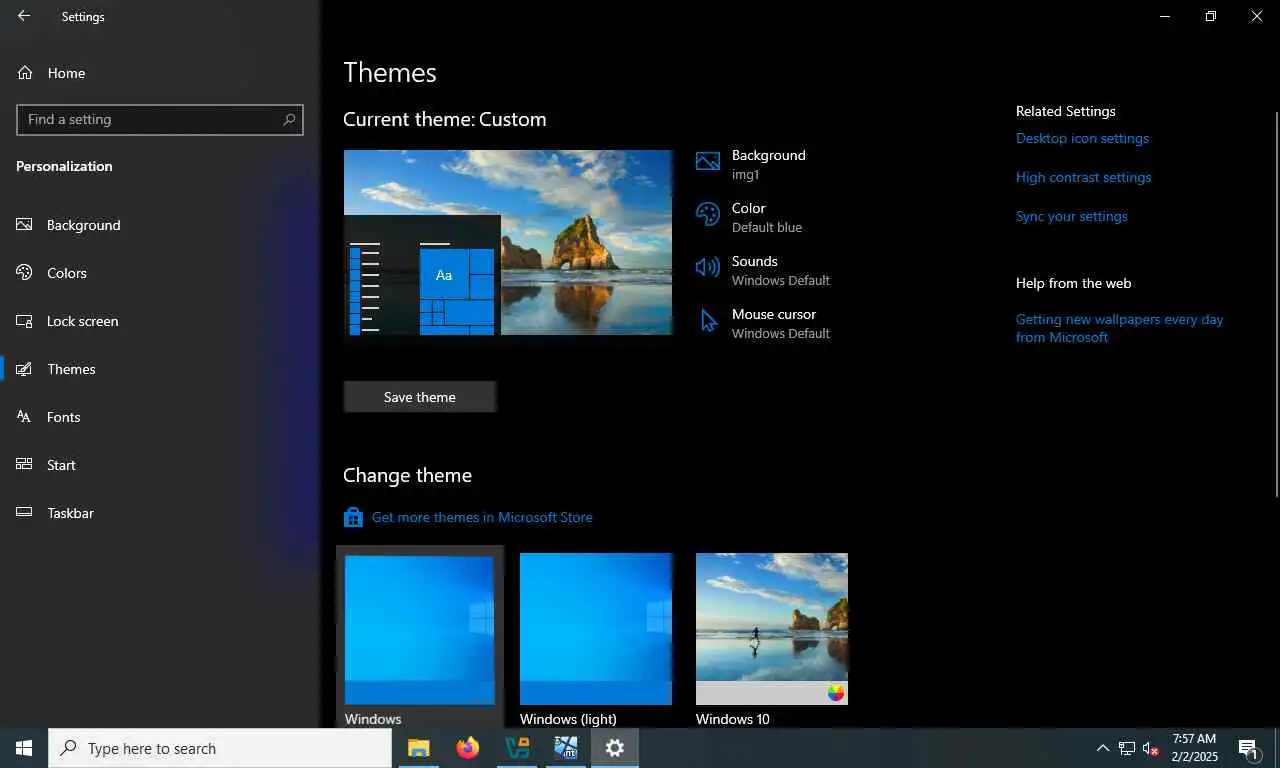Open Get more themes in Microsoft Store
Image resolution: width=1280 pixels, height=768 pixels.
pos(482,517)
